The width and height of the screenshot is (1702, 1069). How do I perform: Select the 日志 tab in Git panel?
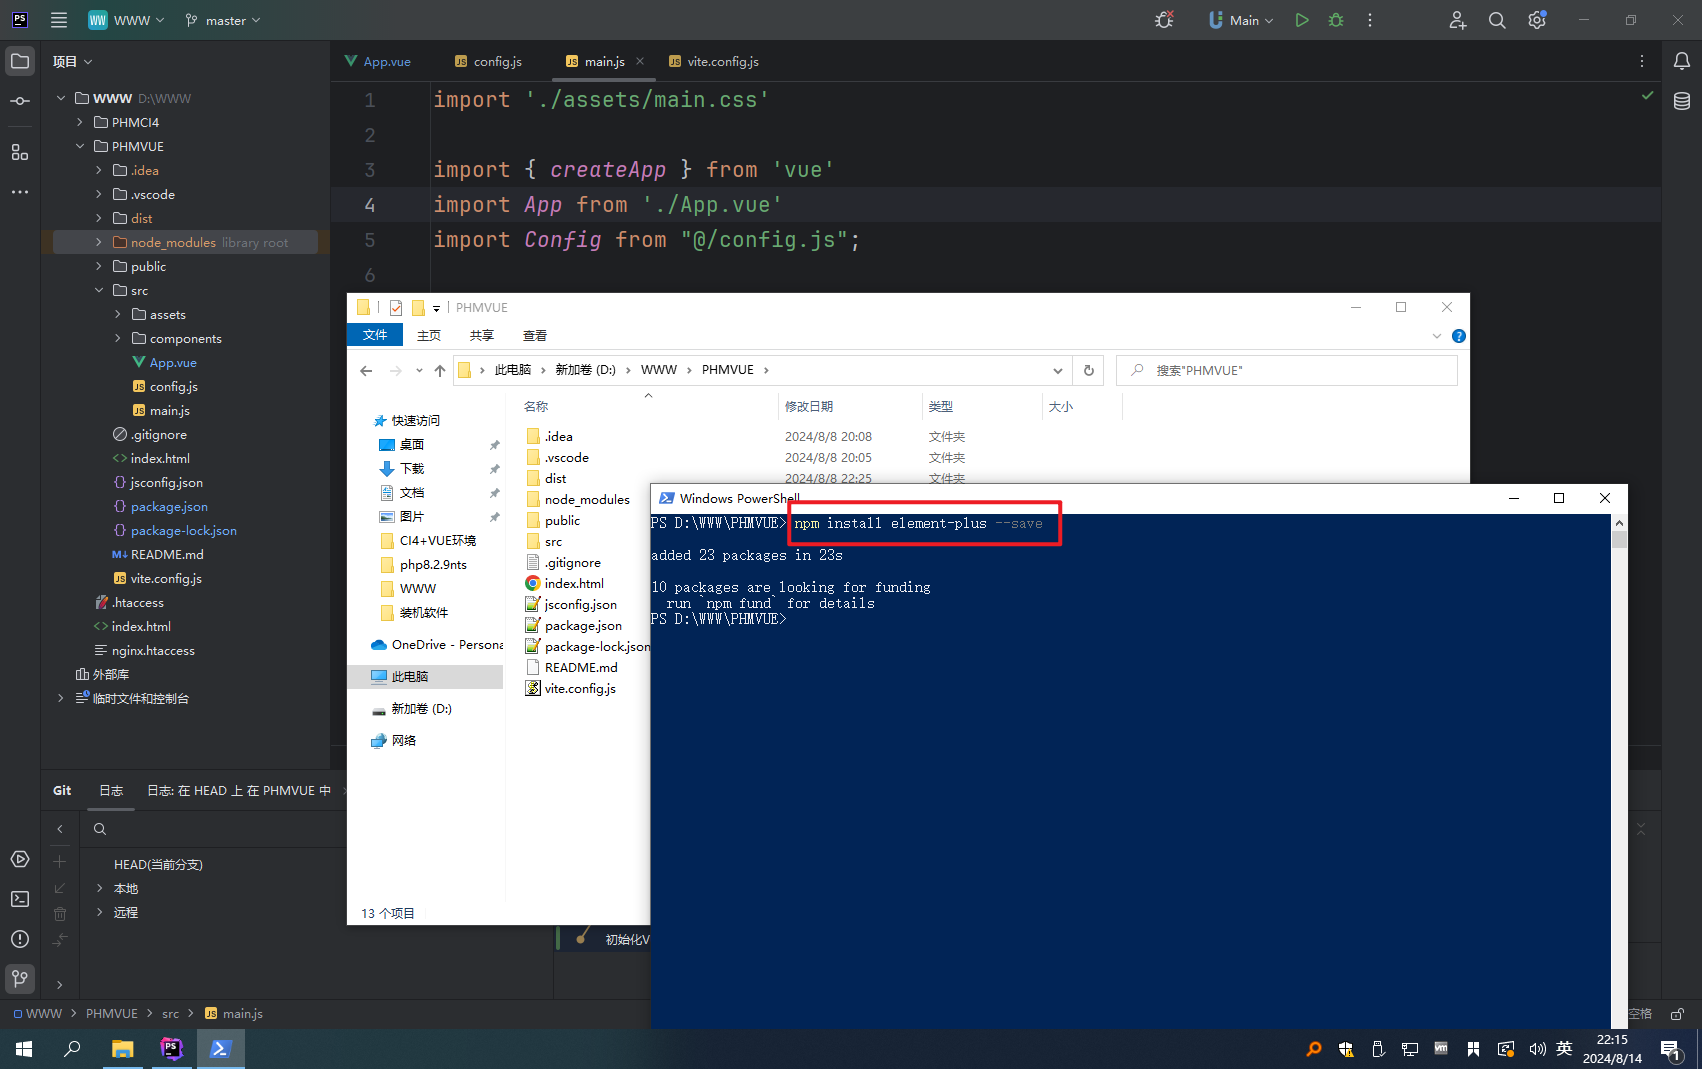coord(111,790)
